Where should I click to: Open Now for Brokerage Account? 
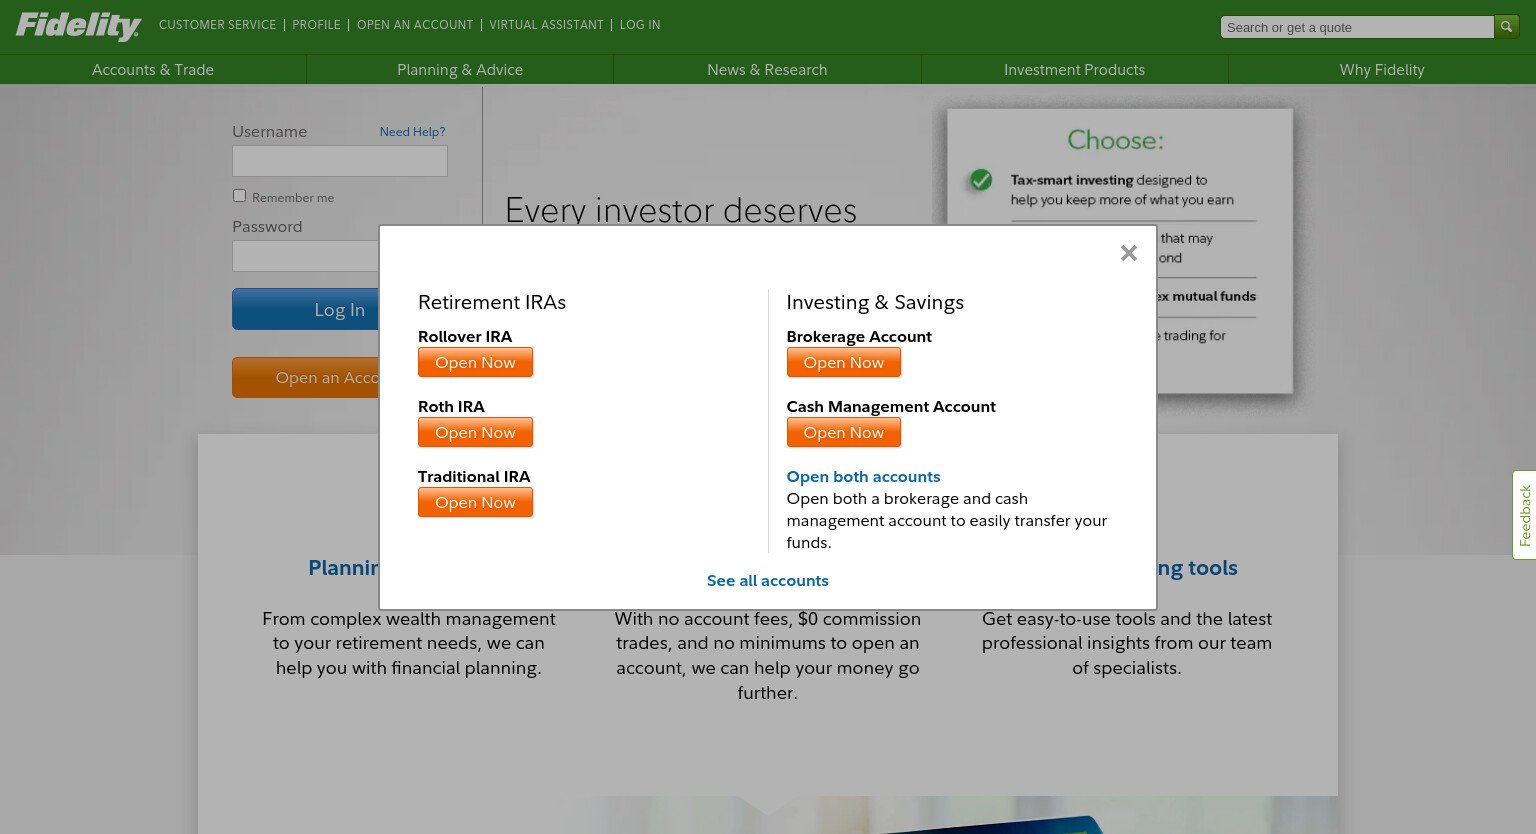(844, 362)
